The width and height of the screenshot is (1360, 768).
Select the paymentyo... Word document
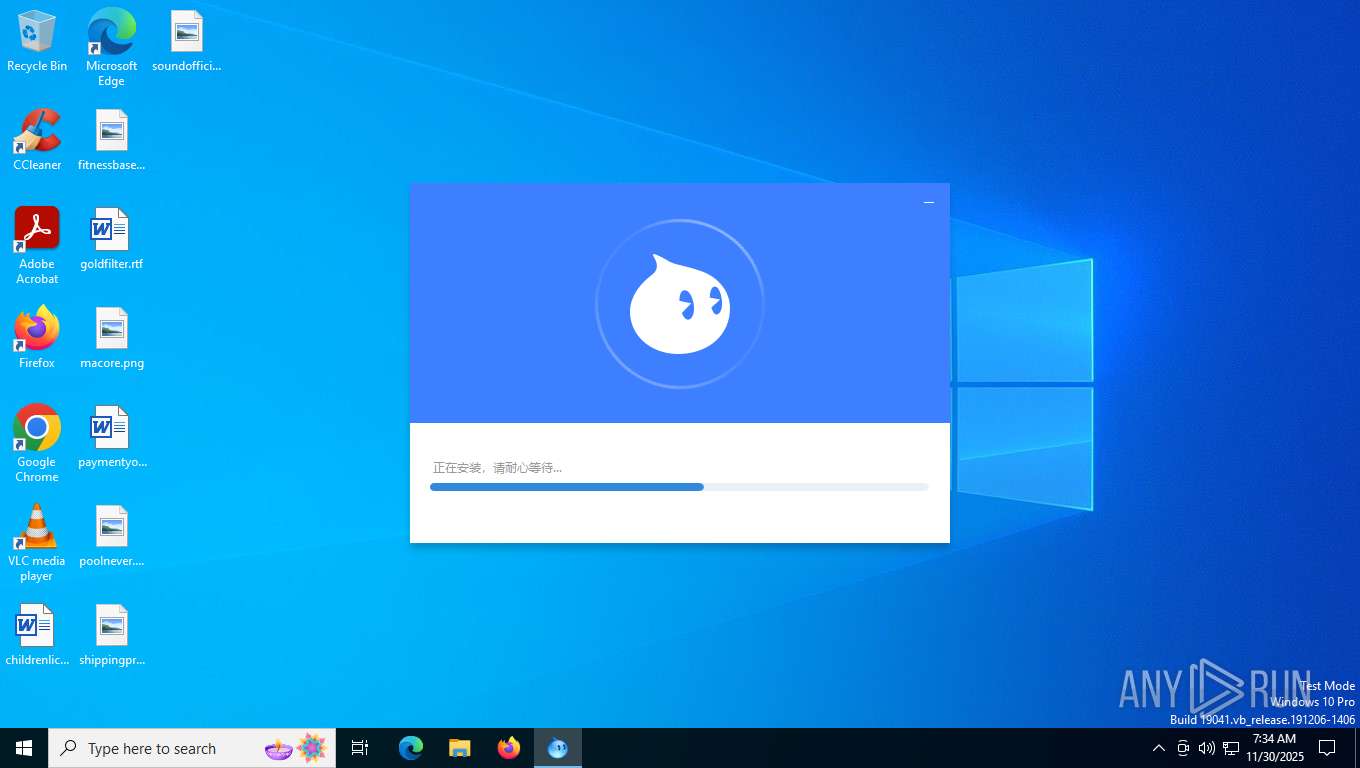click(x=111, y=437)
